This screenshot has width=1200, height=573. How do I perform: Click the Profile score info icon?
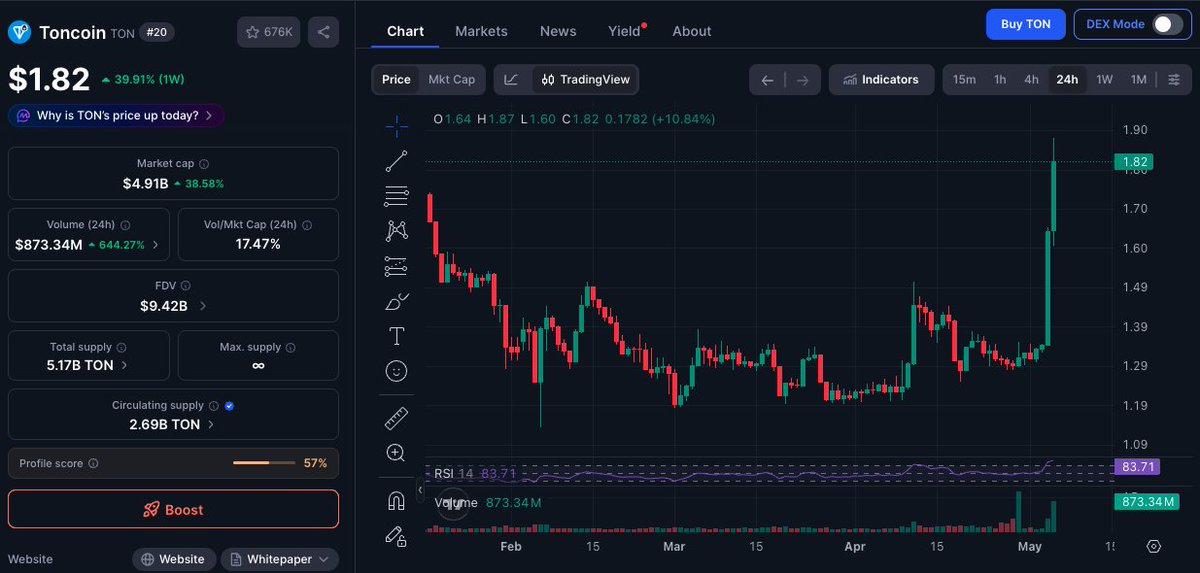pos(93,464)
